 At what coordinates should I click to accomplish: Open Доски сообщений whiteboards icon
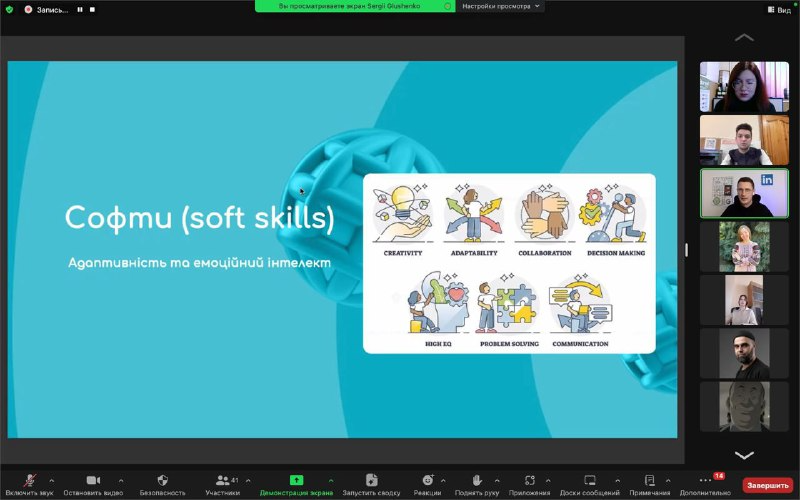(589, 481)
